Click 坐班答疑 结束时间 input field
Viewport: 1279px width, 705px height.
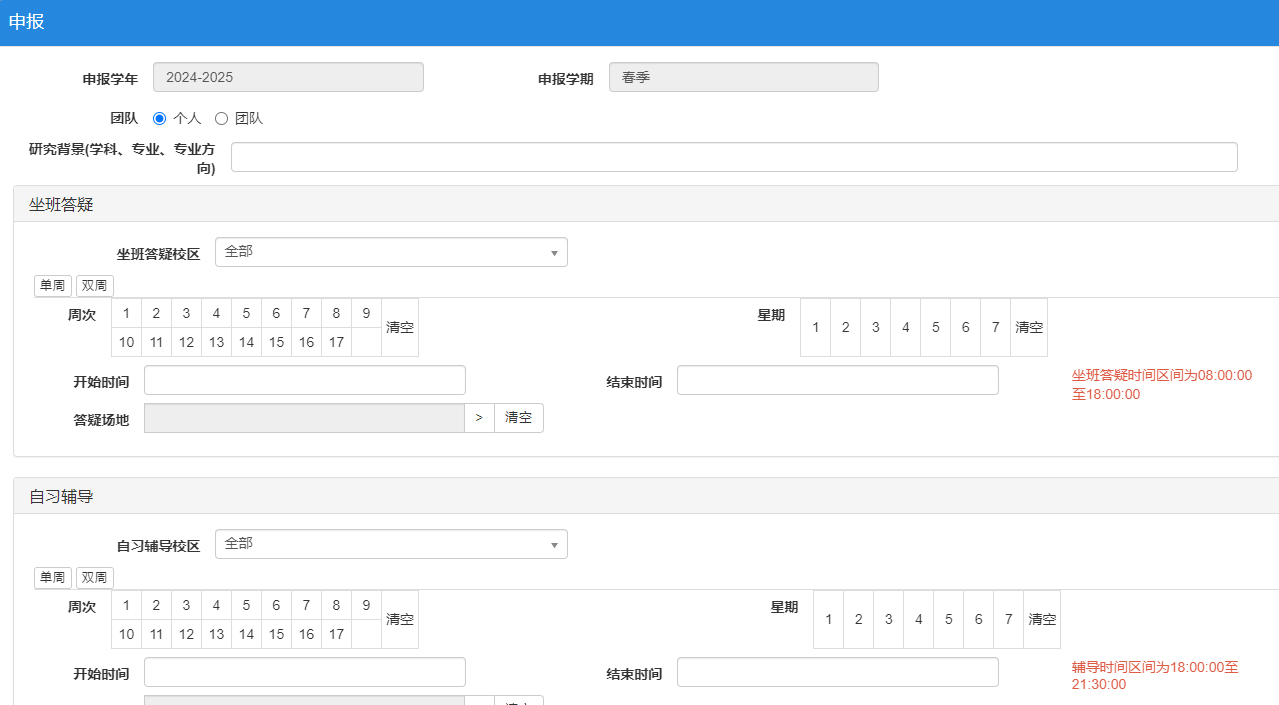pyautogui.click(x=837, y=380)
